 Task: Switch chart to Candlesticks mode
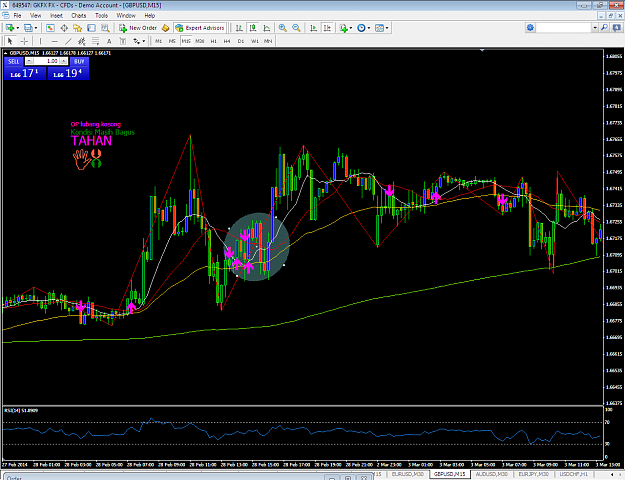tap(253, 28)
